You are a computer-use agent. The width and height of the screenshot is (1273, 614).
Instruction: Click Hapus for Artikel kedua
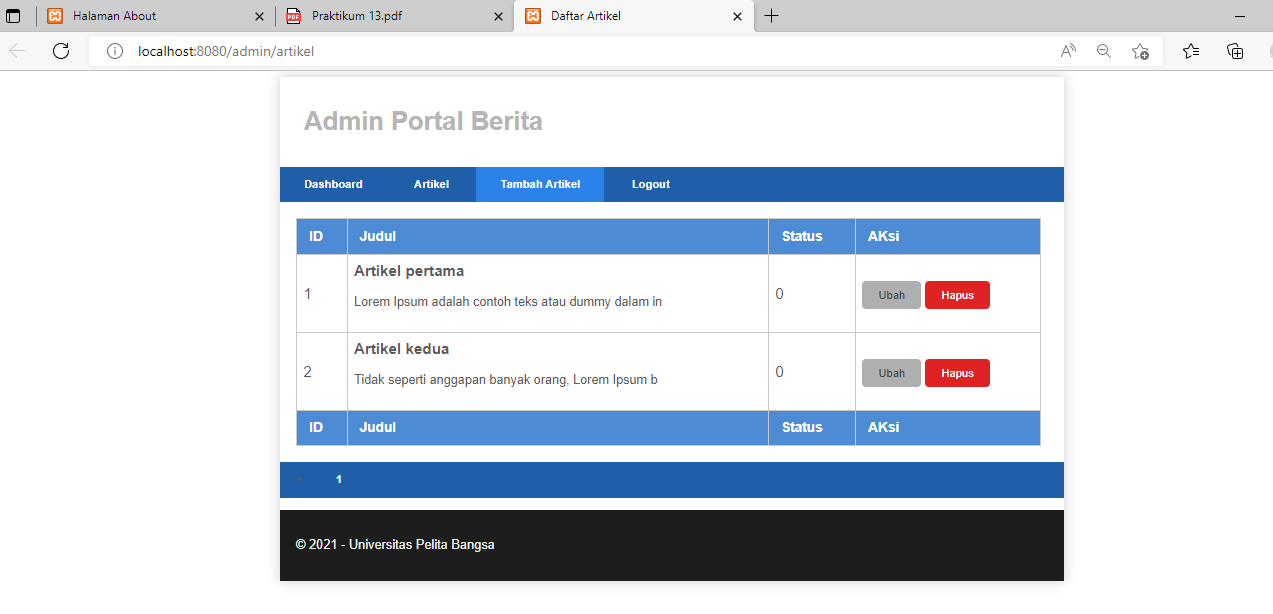click(x=956, y=372)
